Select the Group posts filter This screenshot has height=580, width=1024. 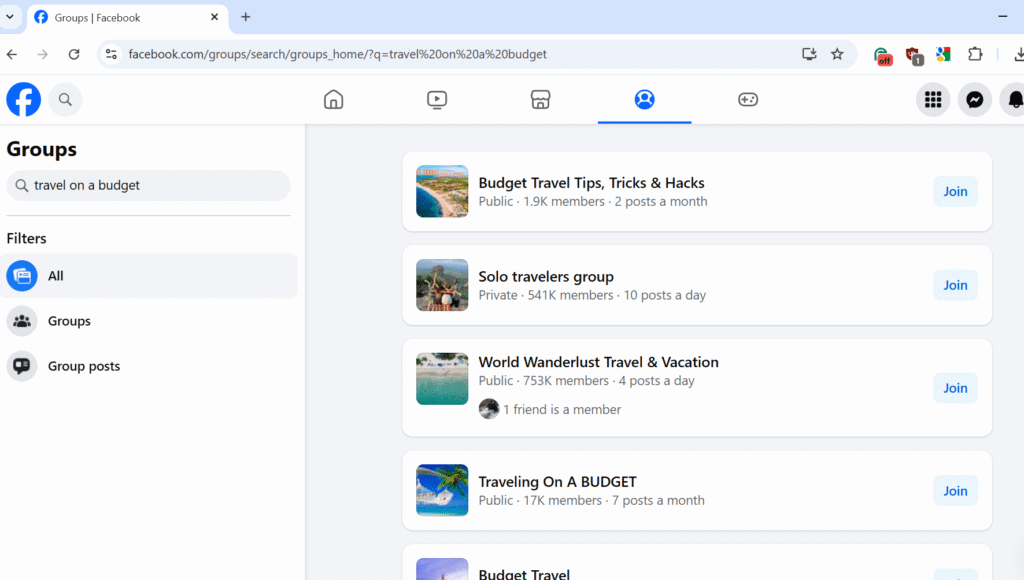coord(149,366)
